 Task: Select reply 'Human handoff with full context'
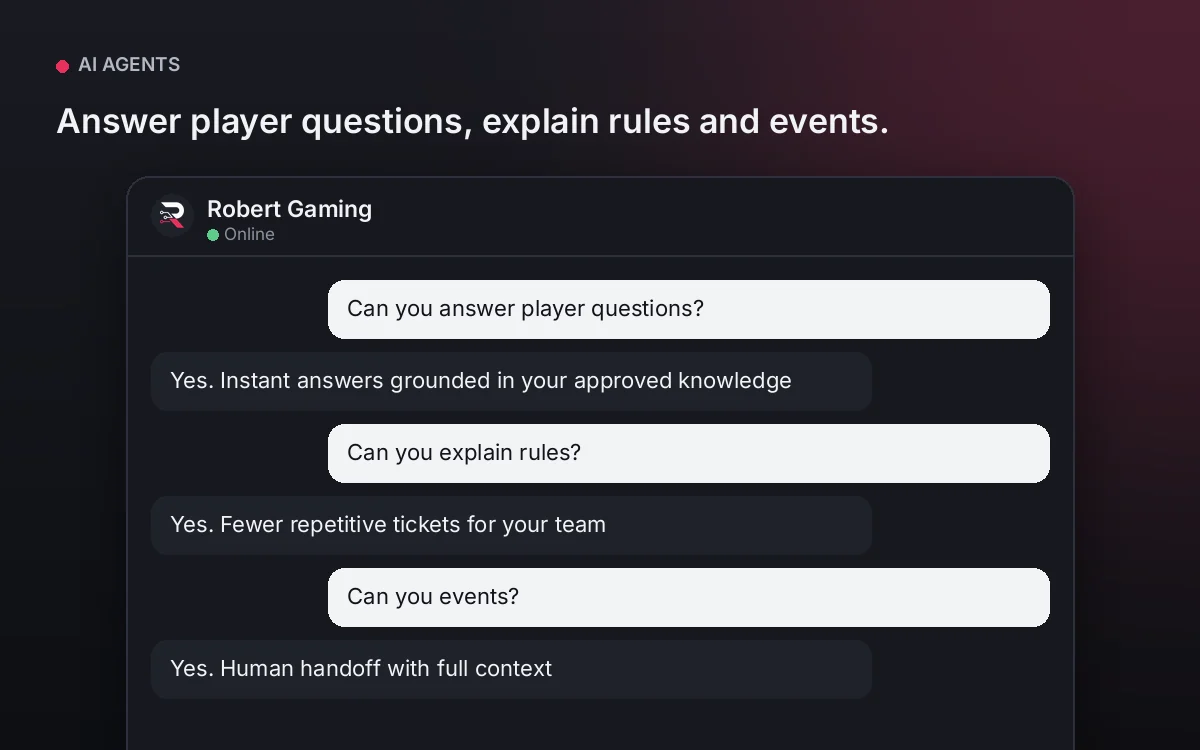[511, 669]
